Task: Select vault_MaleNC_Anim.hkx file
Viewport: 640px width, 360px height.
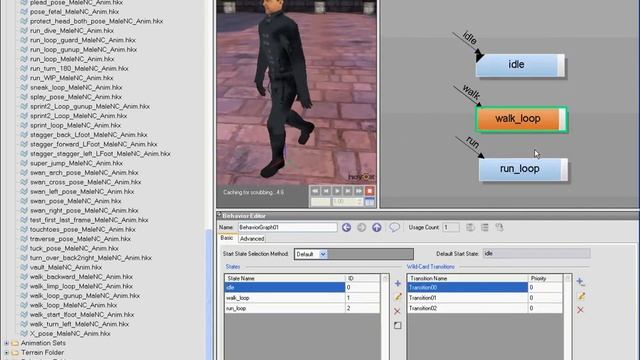Action: [x=66, y=267]
